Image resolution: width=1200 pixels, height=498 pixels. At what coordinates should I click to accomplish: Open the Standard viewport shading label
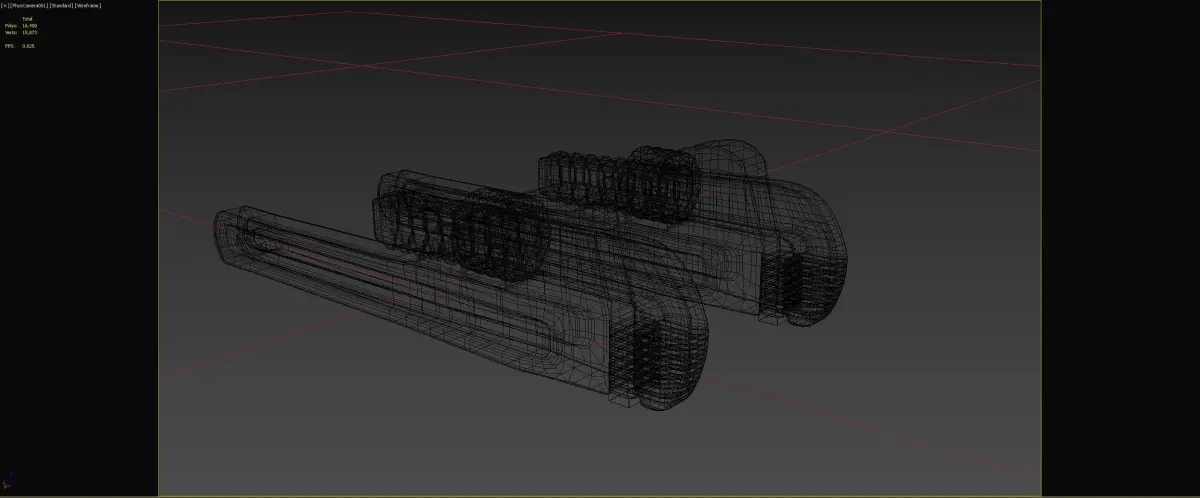(59, 5)
